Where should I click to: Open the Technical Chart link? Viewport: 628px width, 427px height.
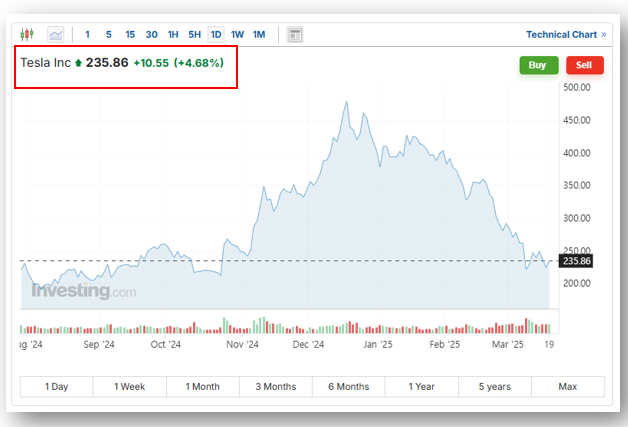point(562,35)
